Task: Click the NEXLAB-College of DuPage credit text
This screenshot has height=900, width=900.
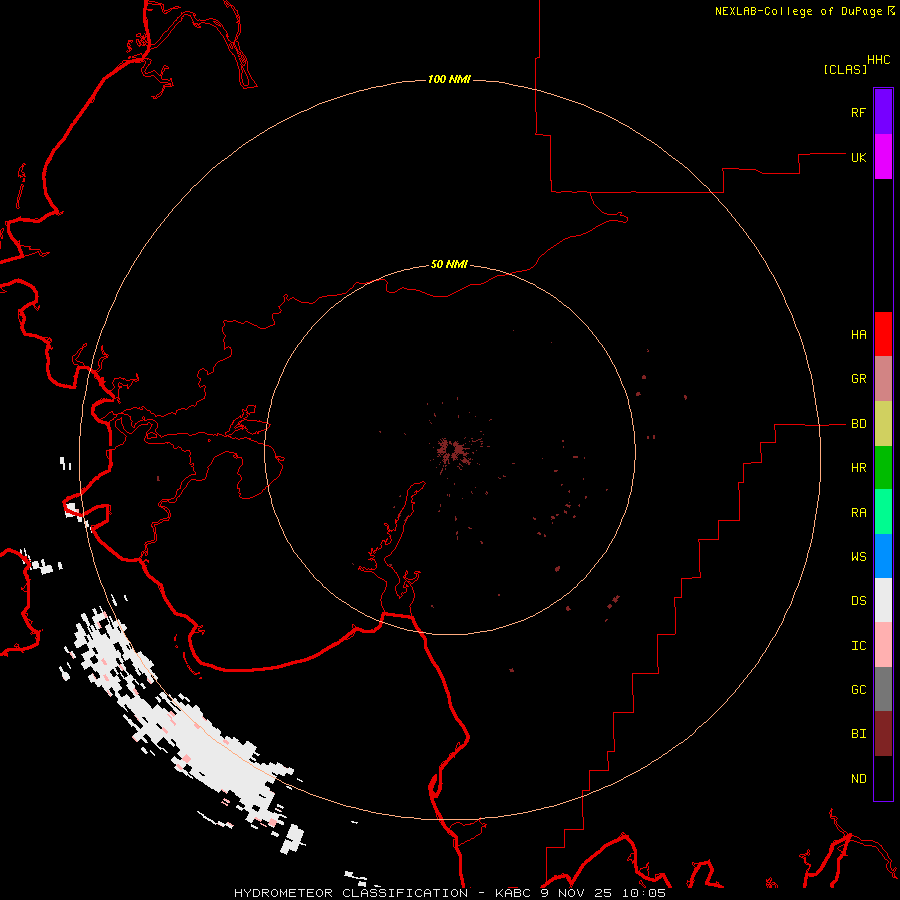Action: pos(800,11)
